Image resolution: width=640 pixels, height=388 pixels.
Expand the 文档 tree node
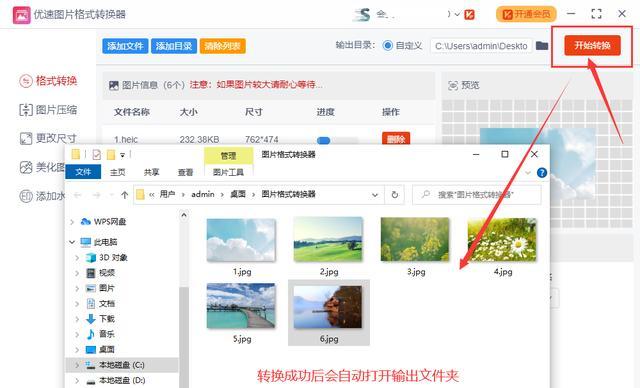tap(77, 304)
